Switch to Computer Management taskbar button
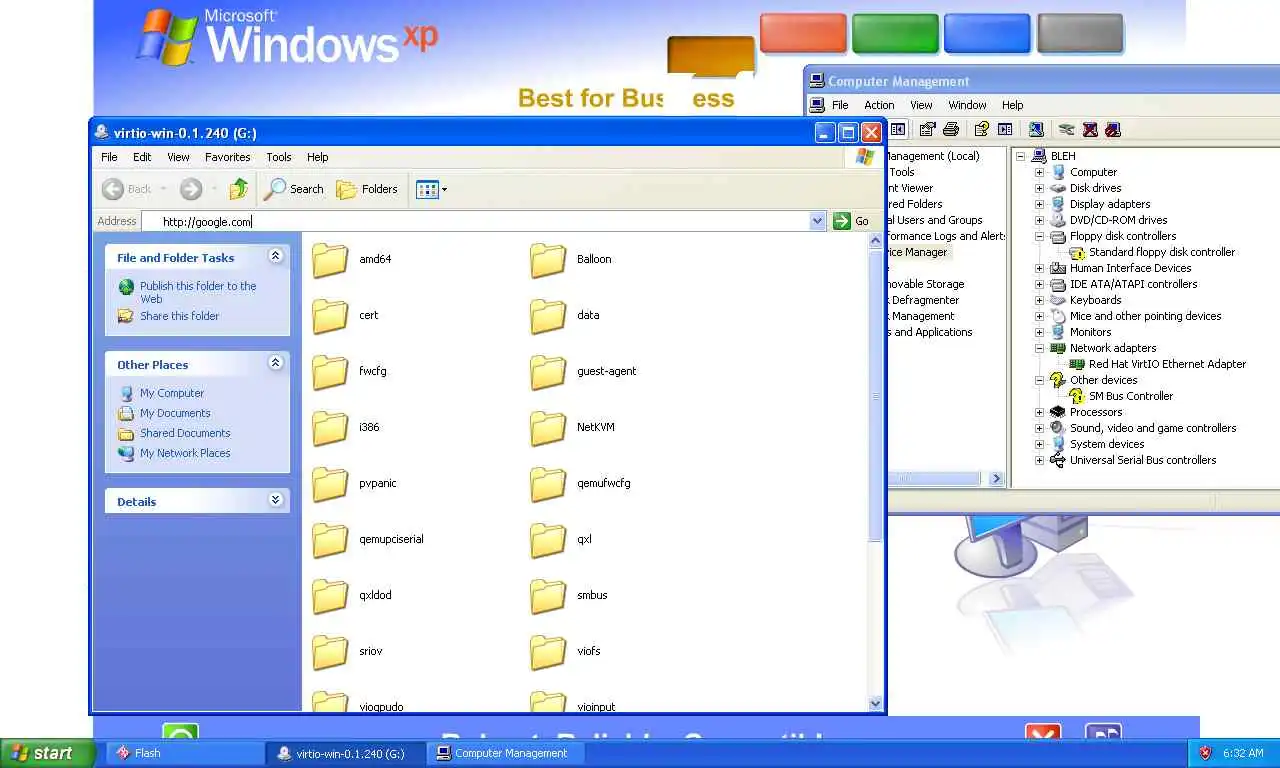Viewport: 1280px width, 768px height. 505,753
